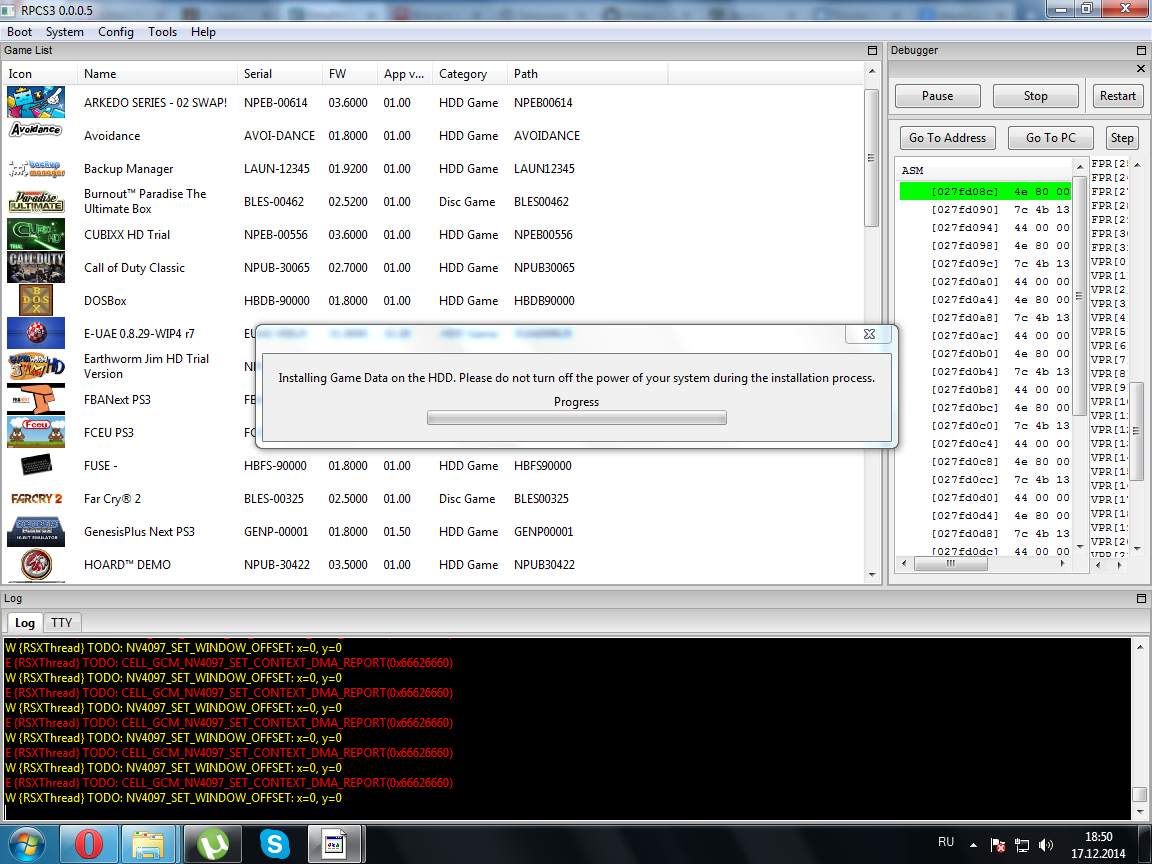
Task: Open the Config menu
Action: 116,32
